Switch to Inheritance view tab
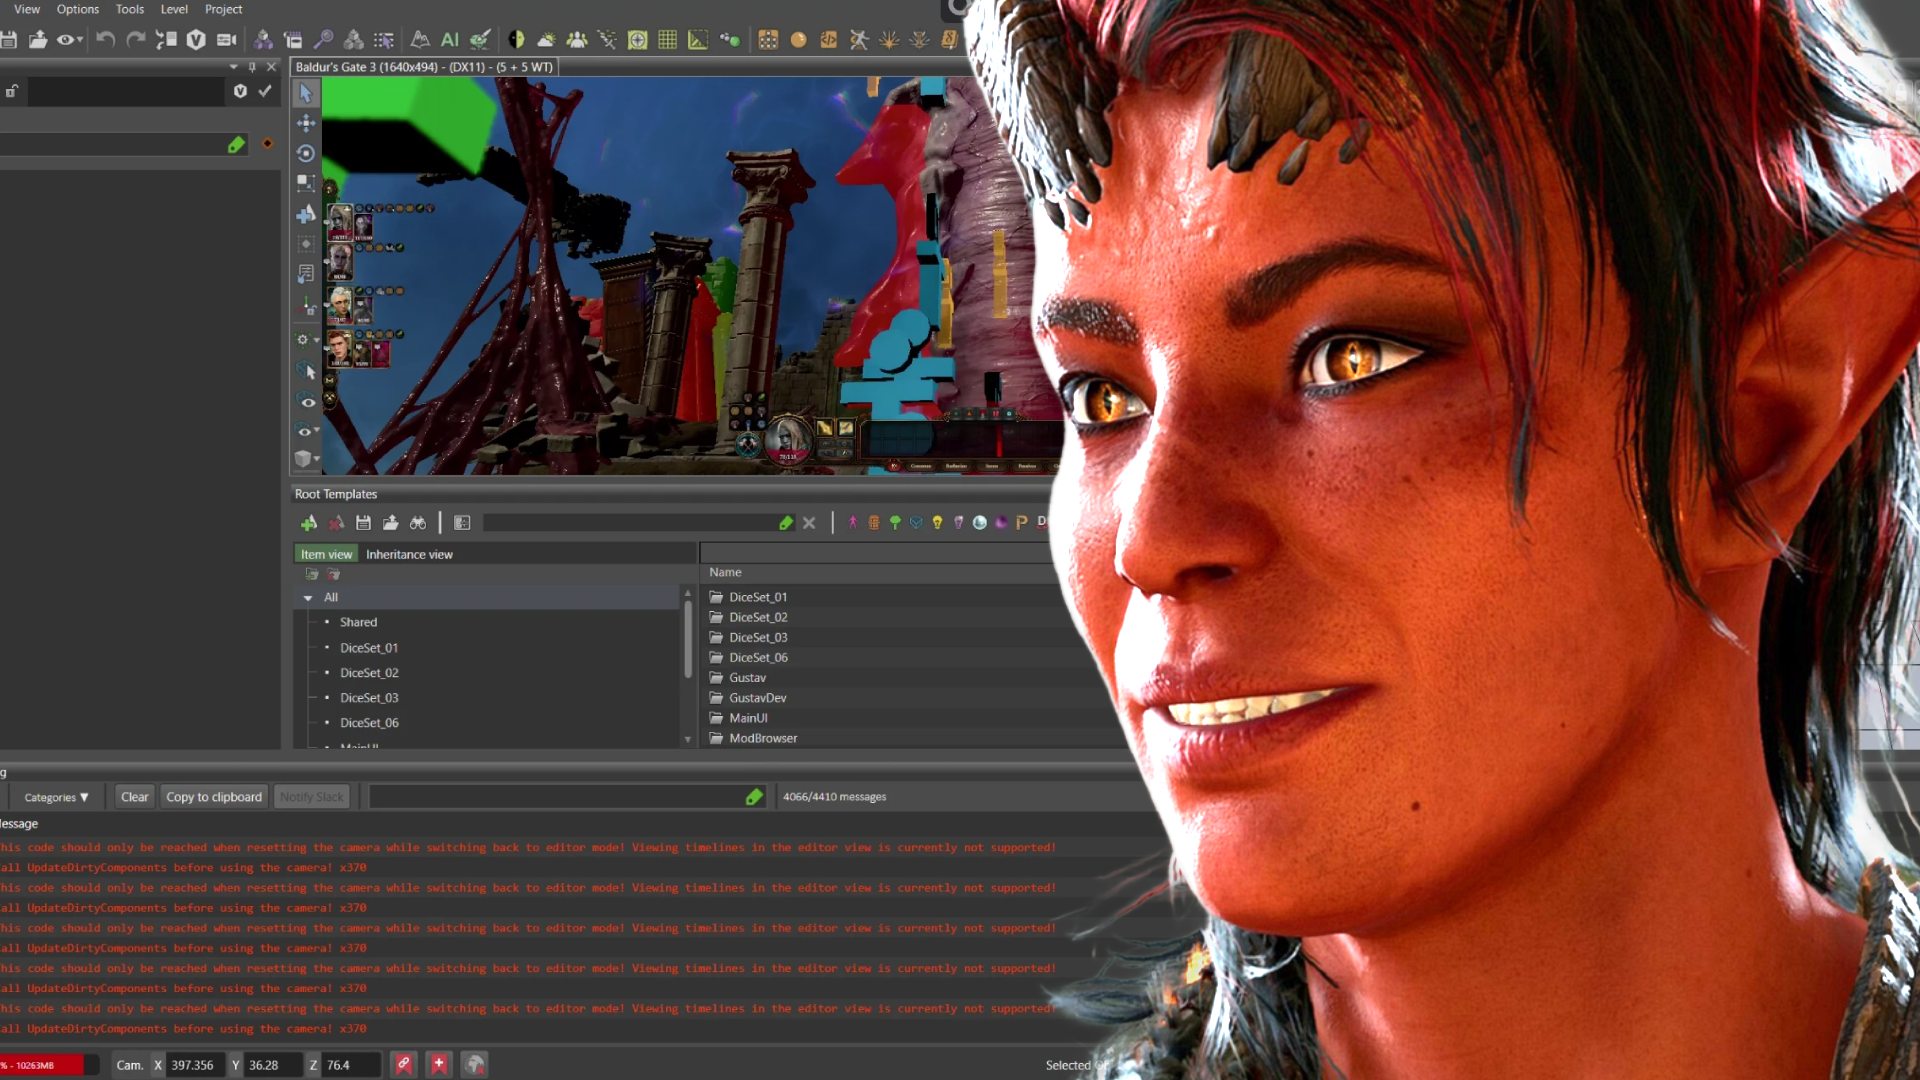The width and height of the screenshot is (1920, 1080). tap(409, 554)
